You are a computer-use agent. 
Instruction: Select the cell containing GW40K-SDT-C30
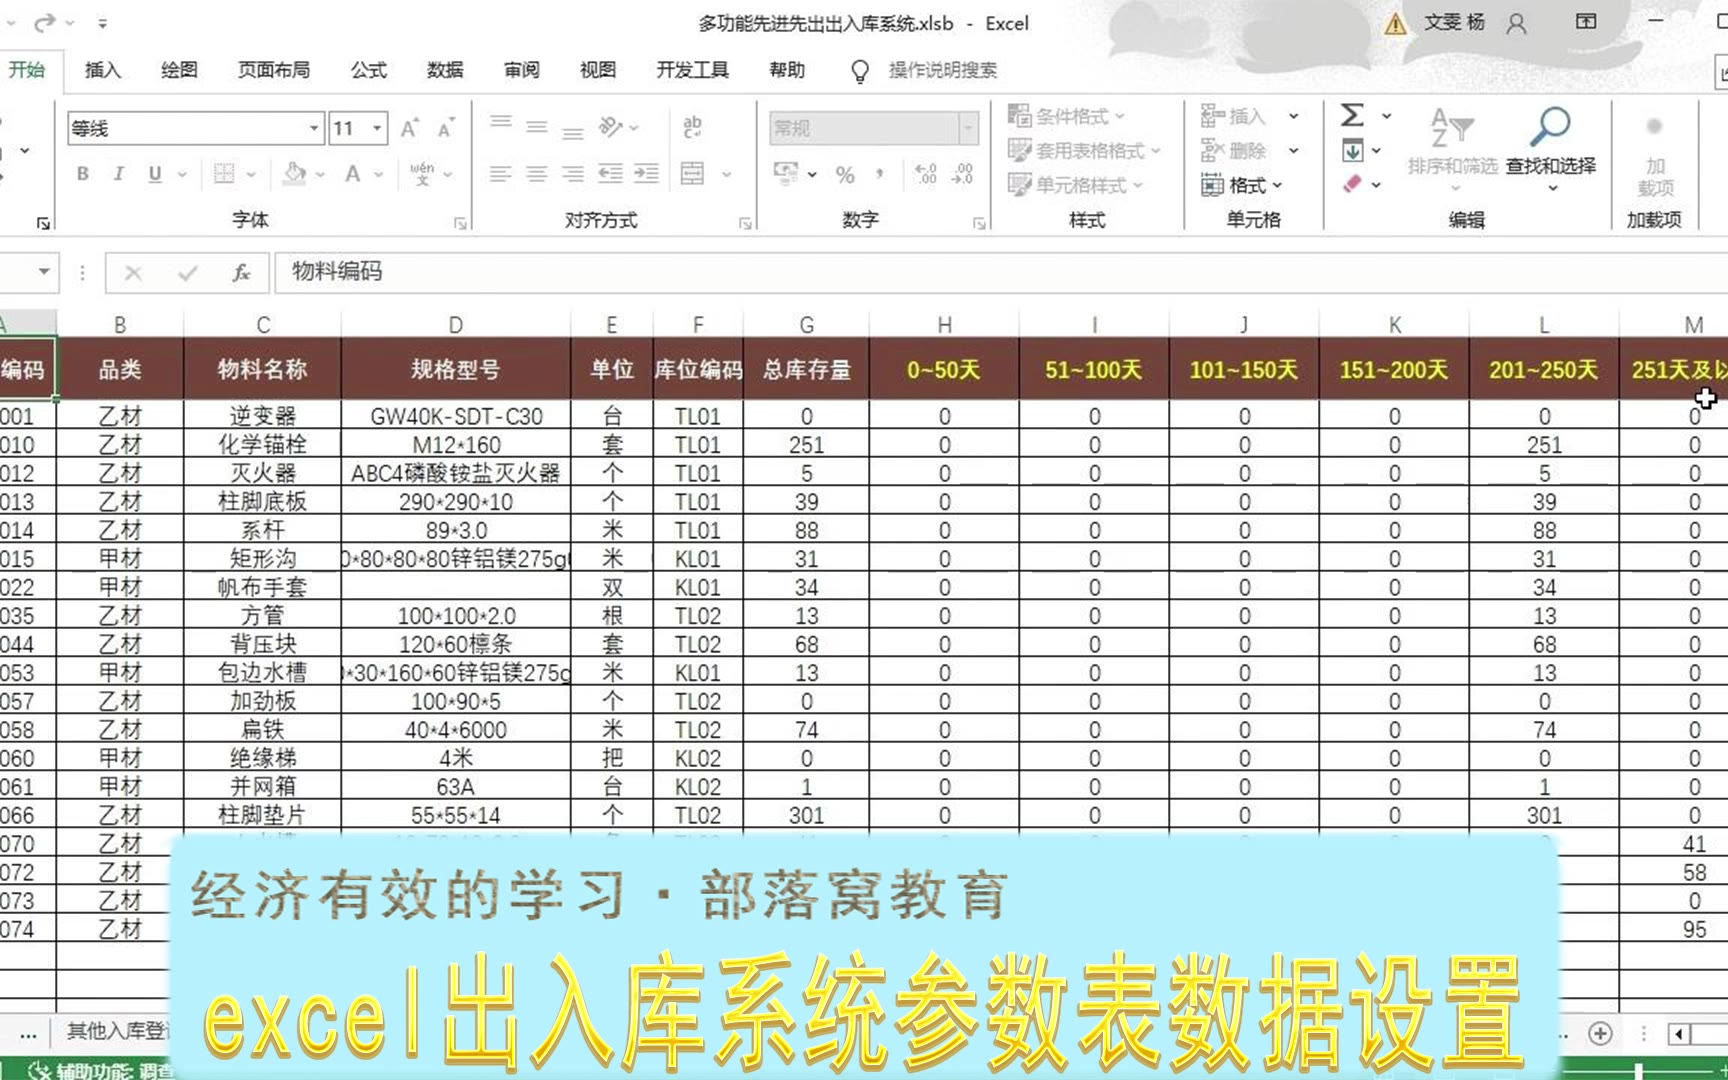pos(456,416)
